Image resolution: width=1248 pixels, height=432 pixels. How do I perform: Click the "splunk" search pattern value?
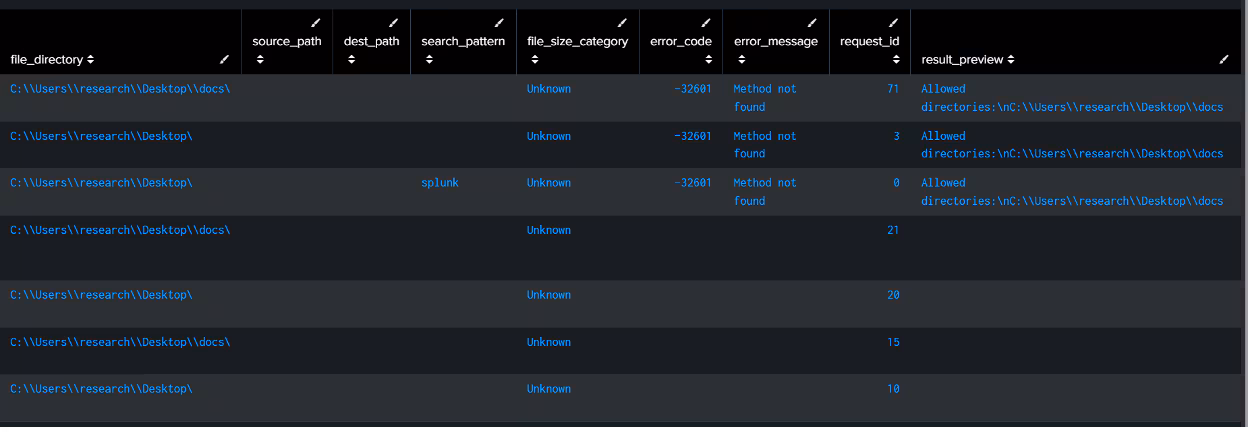(440, 183)
